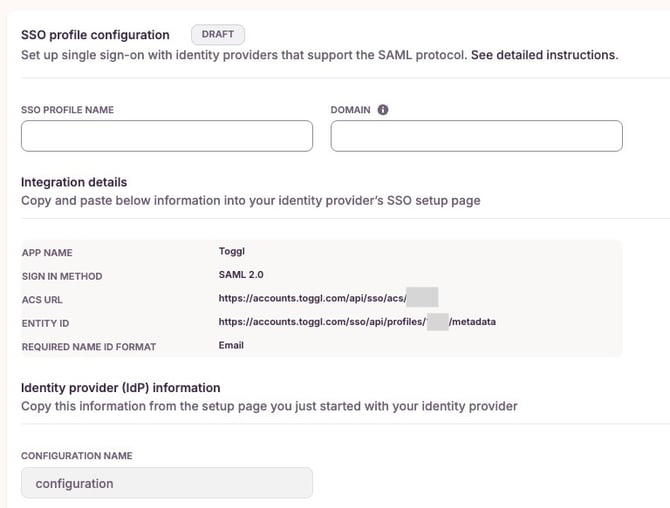
Task: Click the 'Email' name ID format value
Action: (x=231, y=346)
